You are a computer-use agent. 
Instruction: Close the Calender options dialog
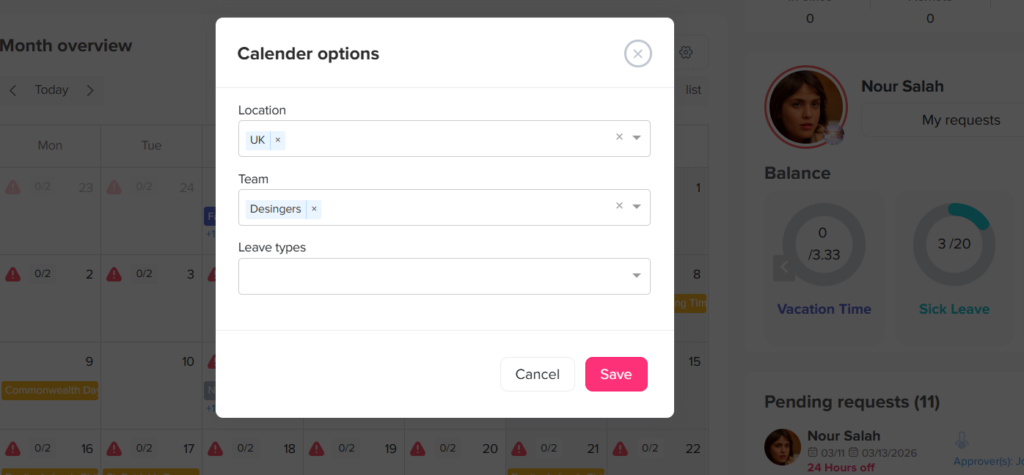coord(637,54)
